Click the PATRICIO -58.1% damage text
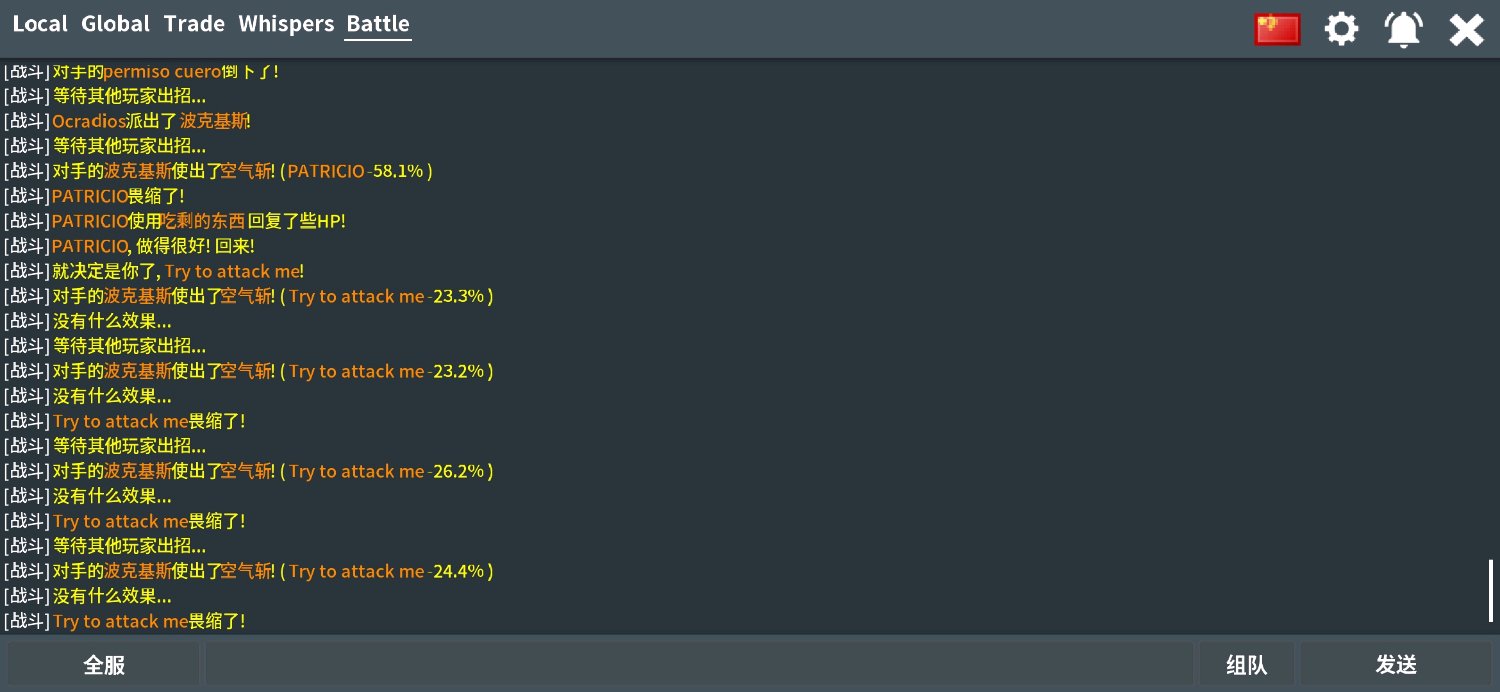This screenshot has width=1500, height=692. point(355,171)
